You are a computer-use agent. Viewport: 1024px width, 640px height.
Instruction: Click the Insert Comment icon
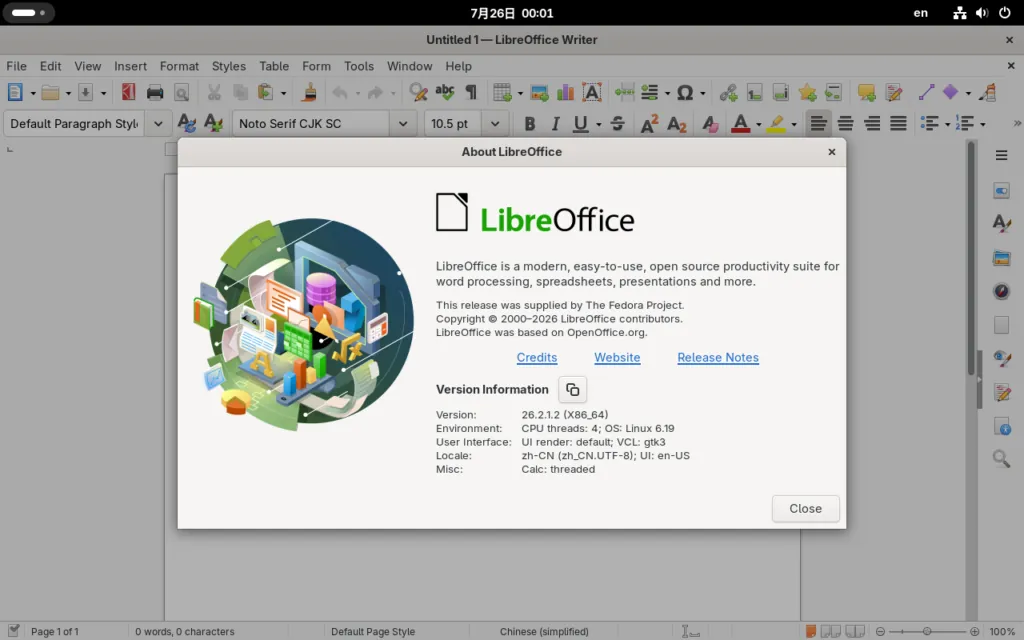pos(867,92)
